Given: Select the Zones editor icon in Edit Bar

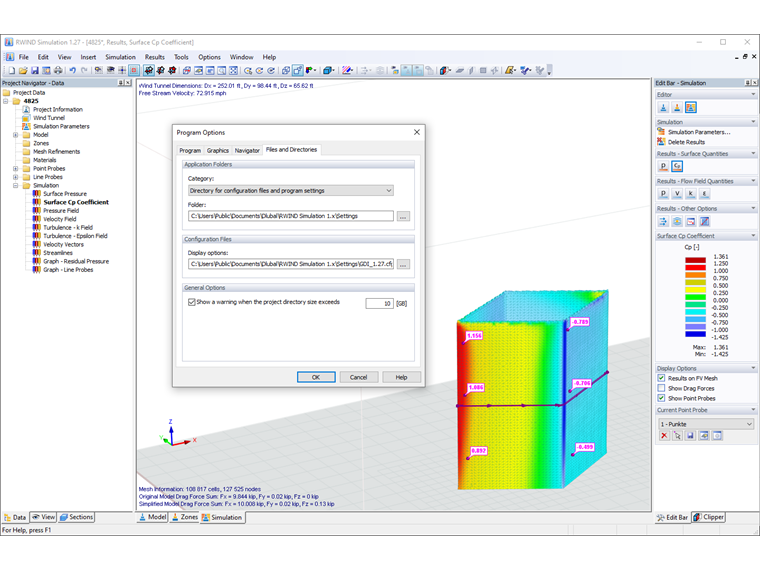Looking at the screenshot, I should point(677,108).
